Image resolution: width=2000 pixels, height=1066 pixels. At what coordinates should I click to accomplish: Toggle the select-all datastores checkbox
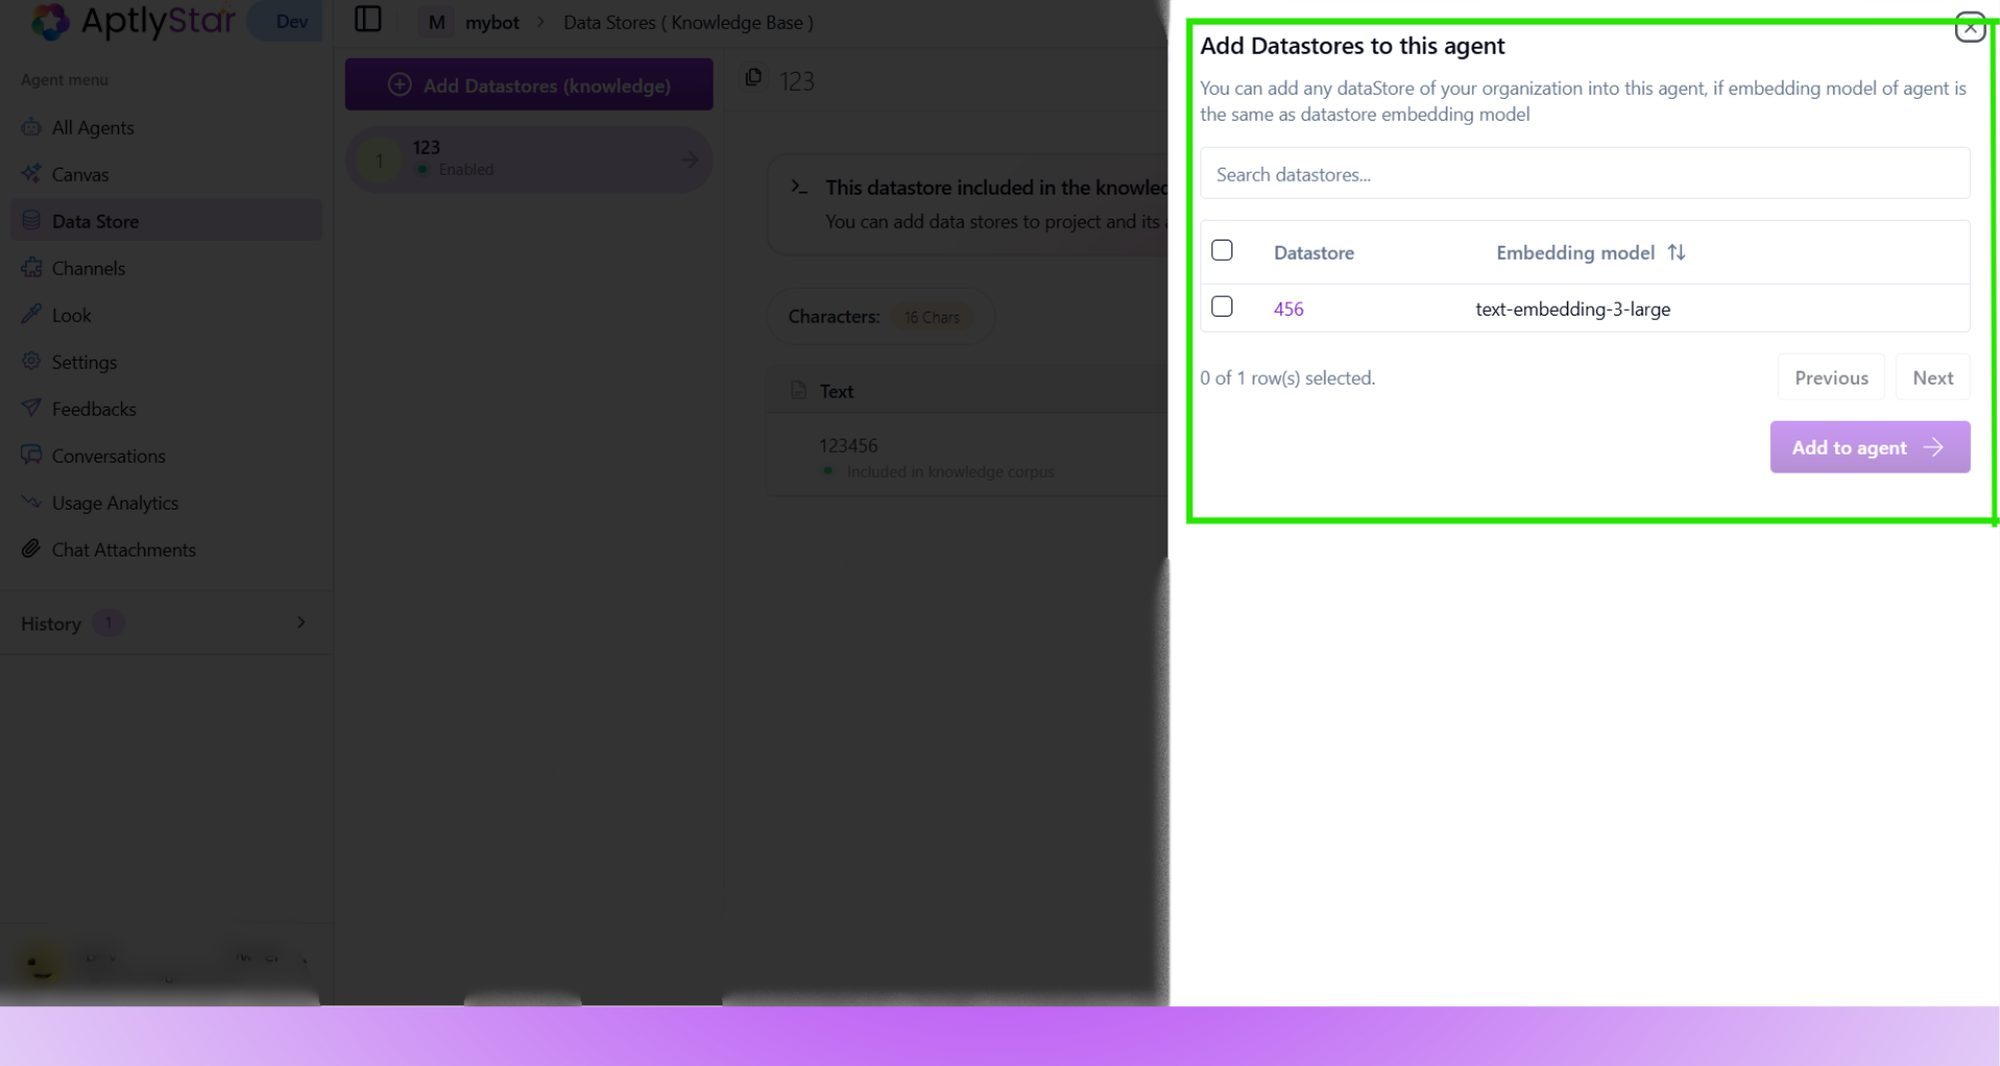(1221, 250)
